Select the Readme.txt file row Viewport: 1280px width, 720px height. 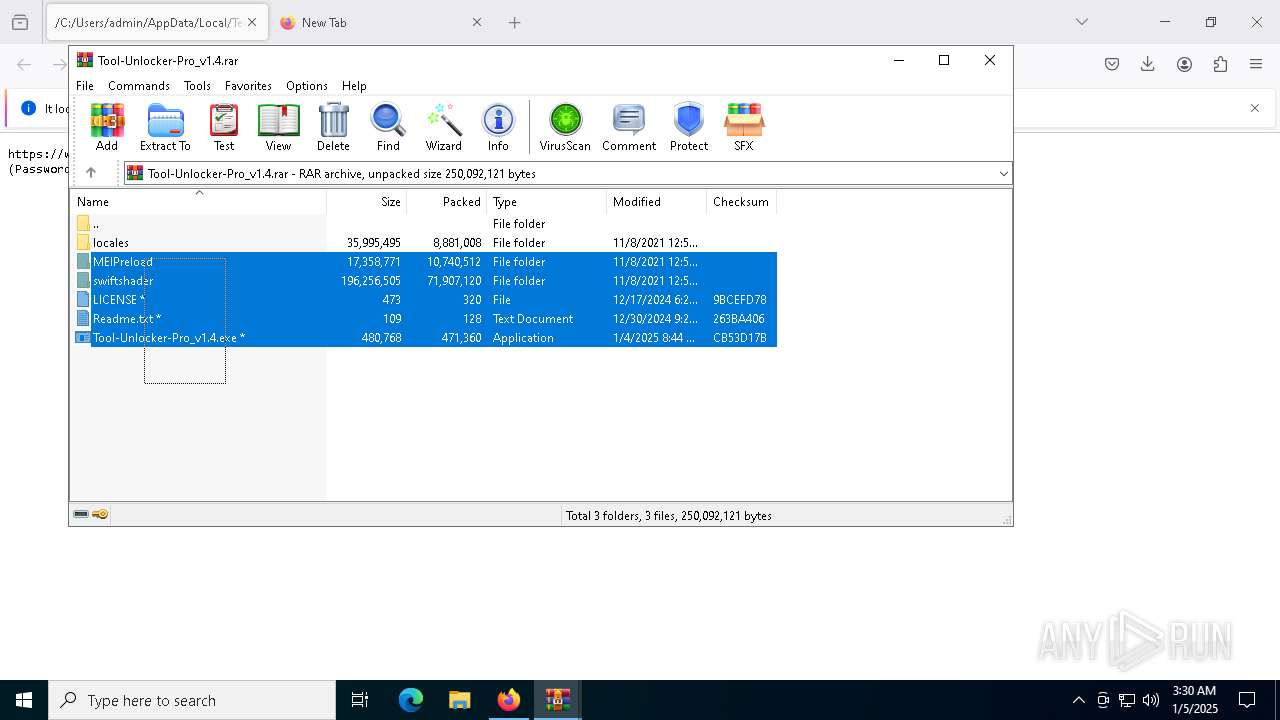coord(426,319)
